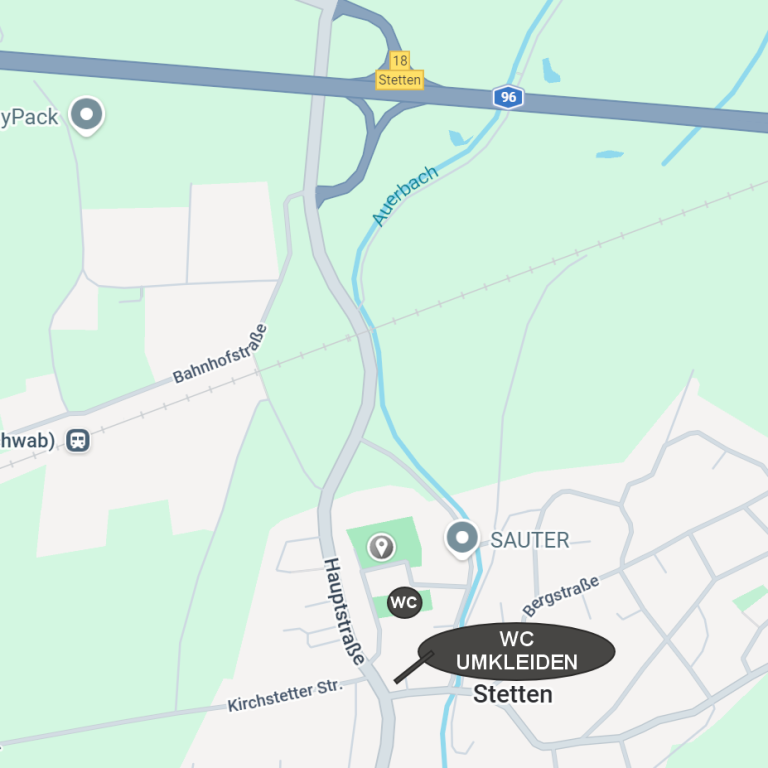Click the yellow exit 18 badge

[400, 60]
